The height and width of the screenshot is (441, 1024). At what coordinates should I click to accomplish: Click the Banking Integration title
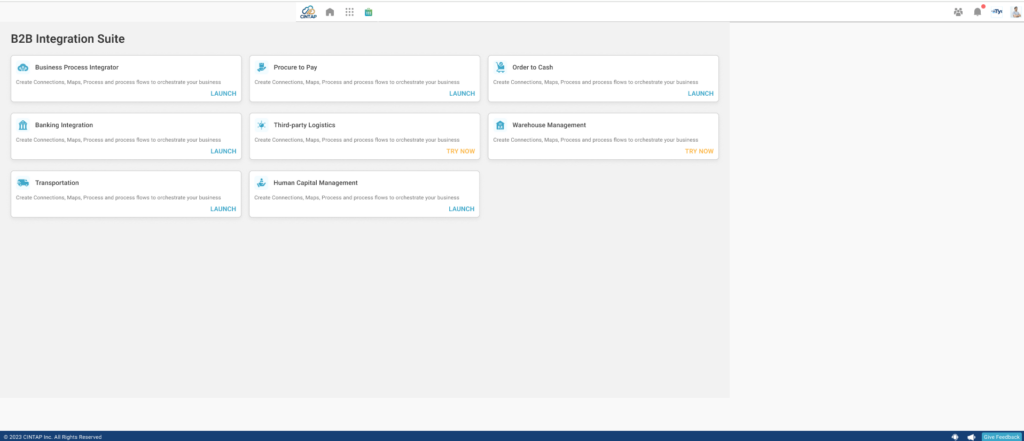(64, 125)
